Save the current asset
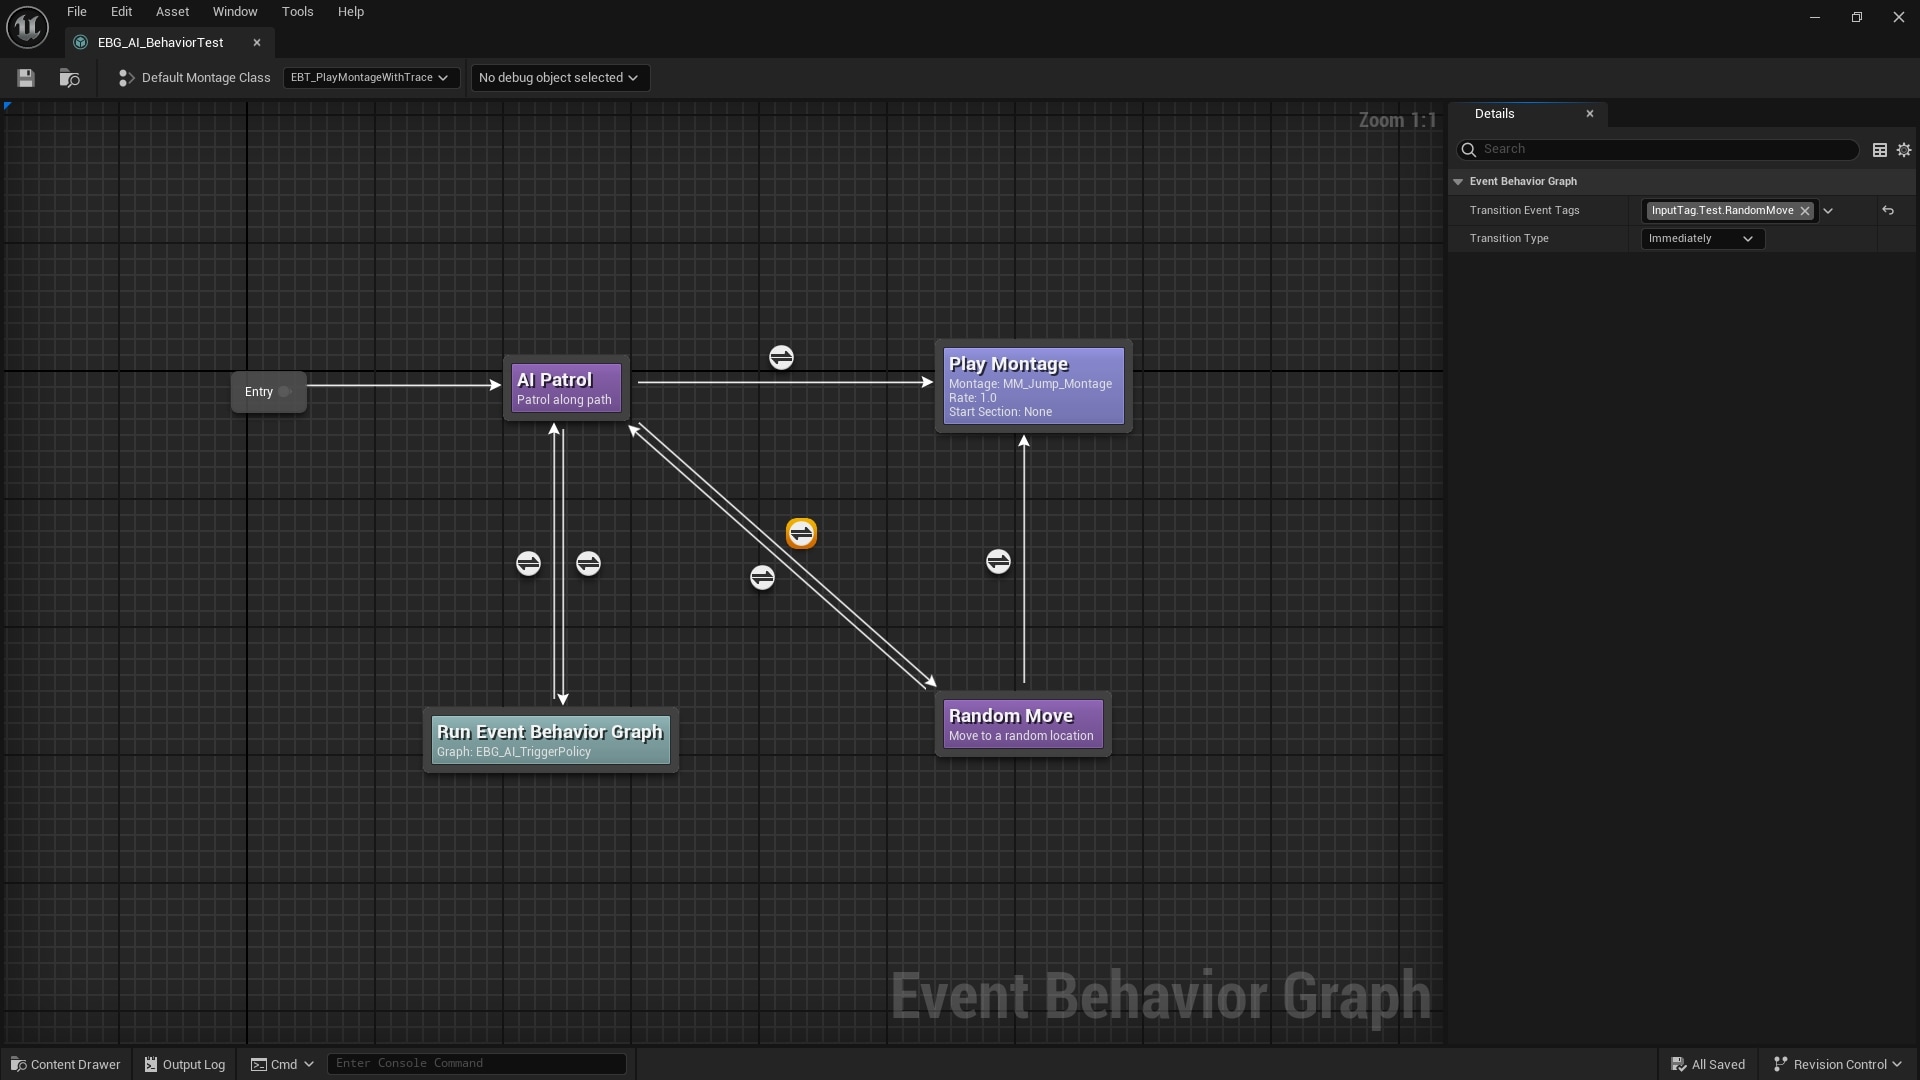Viewport: 1920px width, 1080px height. point(24,77)
